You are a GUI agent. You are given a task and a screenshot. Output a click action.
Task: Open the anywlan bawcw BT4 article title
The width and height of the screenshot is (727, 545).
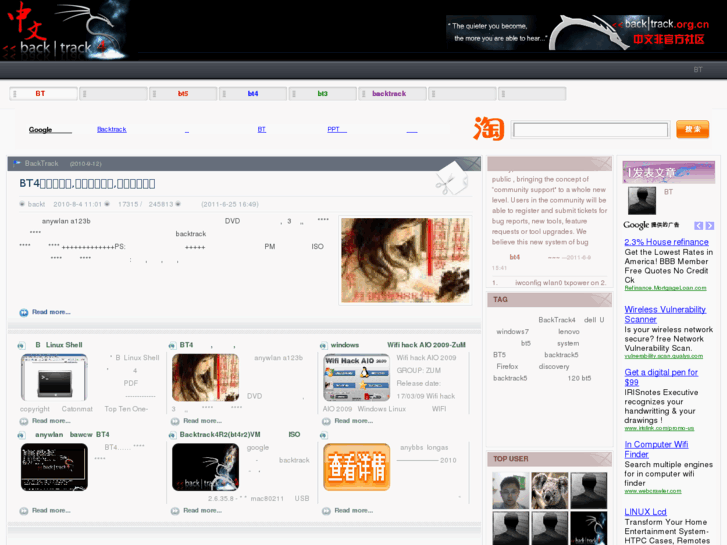click(x=72, y=435)
